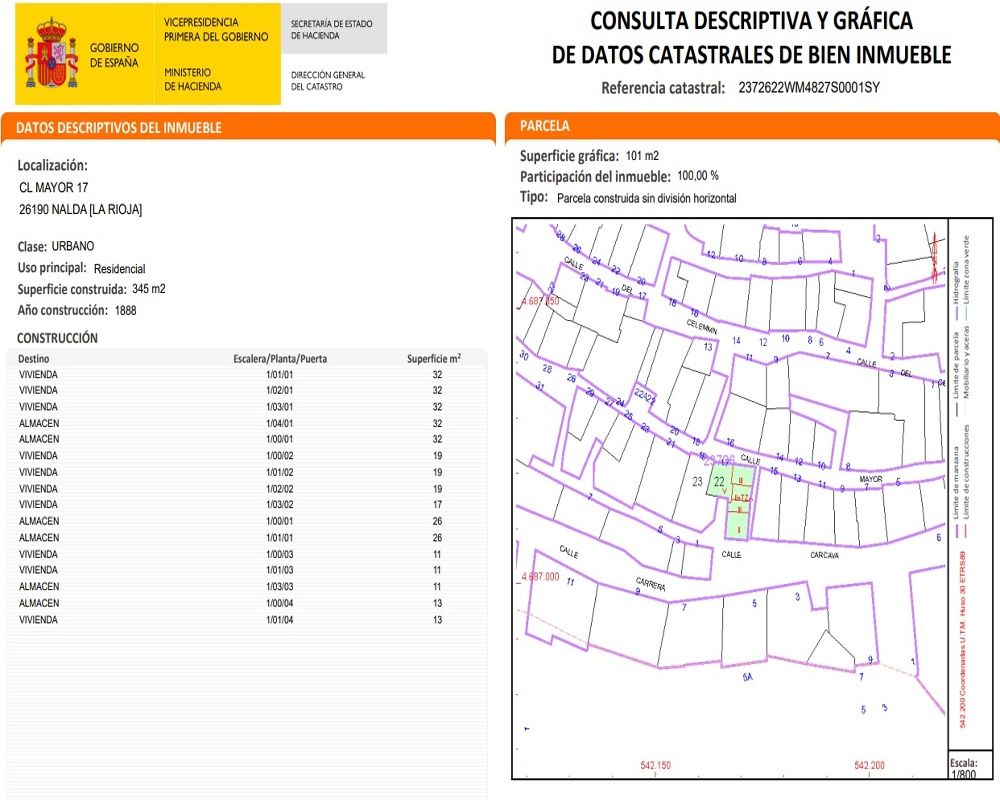This screenshot has height=800, width=1000.
Task: Click the MINISTERIO DE HACIENDA logo text
Action: (x=193, y=79)
